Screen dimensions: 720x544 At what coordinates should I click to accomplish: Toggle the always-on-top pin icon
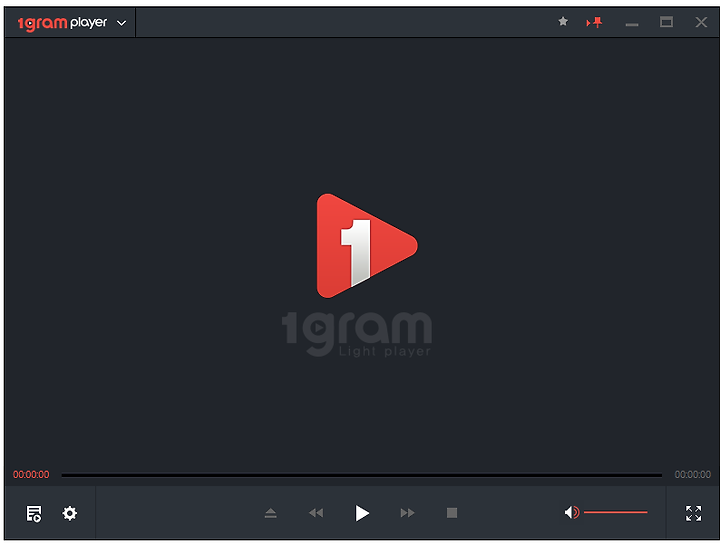(594, 22)
